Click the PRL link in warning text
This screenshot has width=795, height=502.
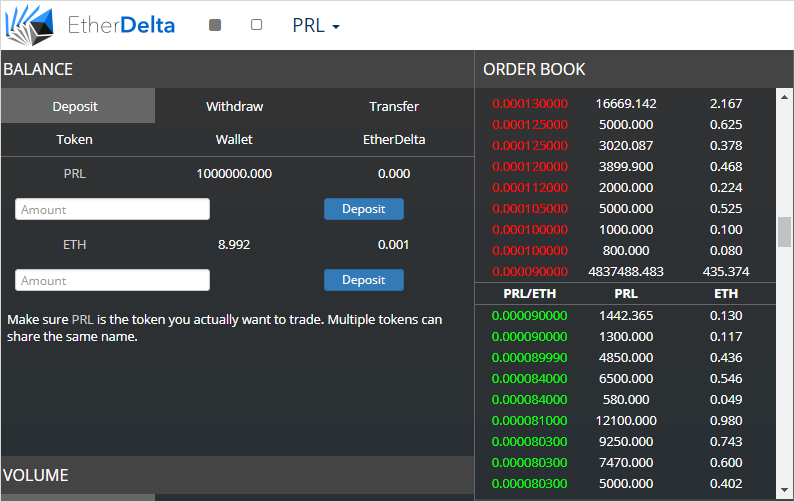coord(83,319)
